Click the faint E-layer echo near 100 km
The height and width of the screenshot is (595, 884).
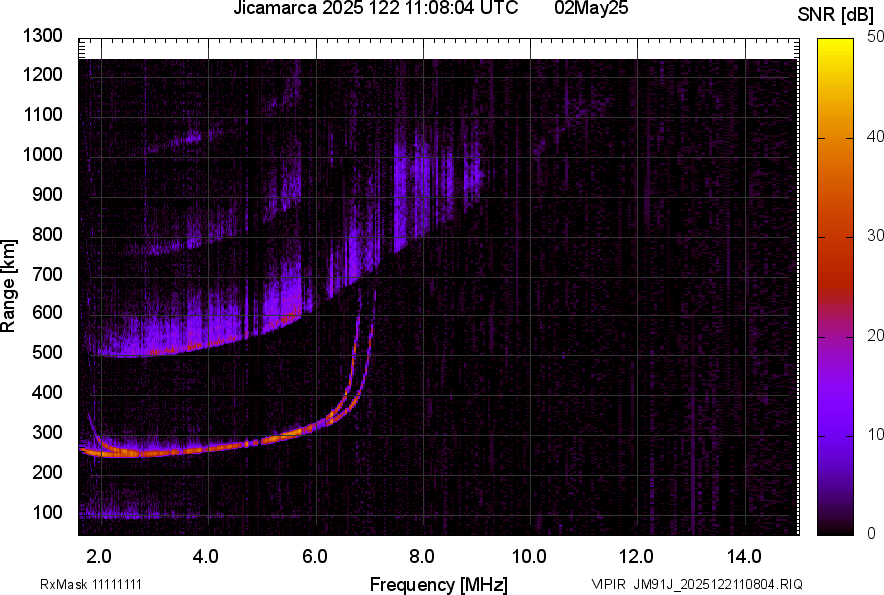pyautogui.click(x=121, y=514)
